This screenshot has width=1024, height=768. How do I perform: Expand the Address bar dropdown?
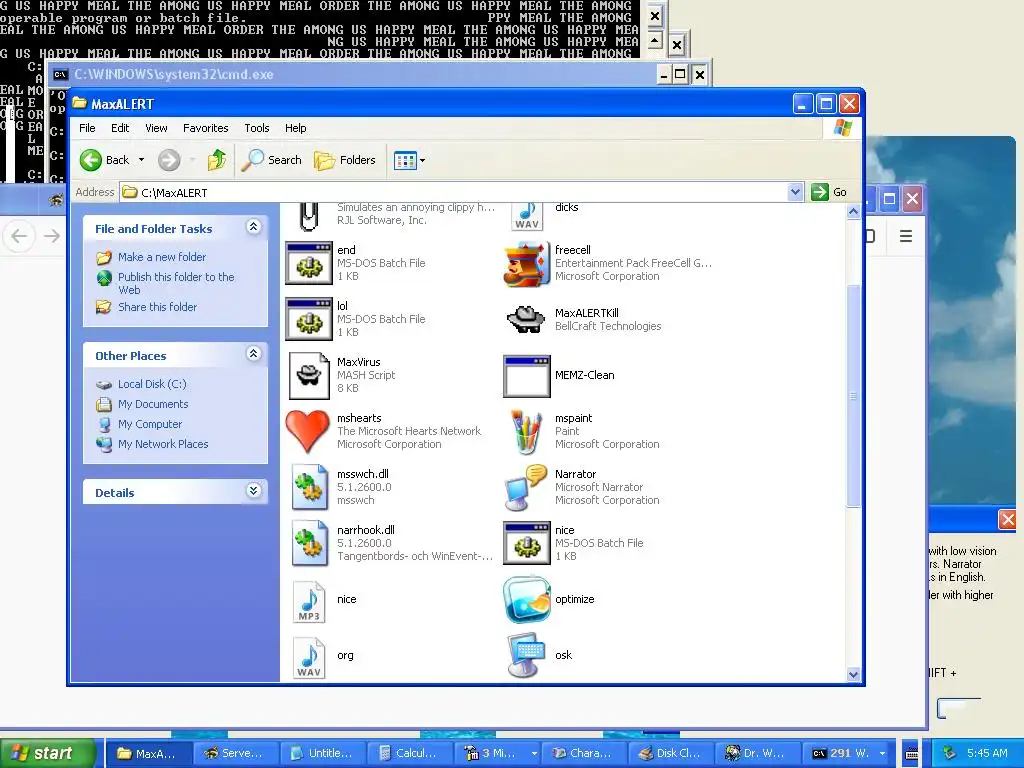pyautogui.click(x=795, y=192)
